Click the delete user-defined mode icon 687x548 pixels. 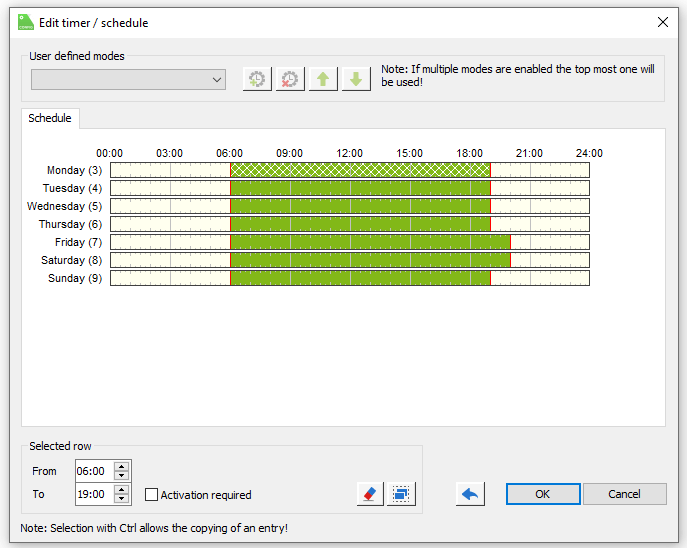pos(289,80)
